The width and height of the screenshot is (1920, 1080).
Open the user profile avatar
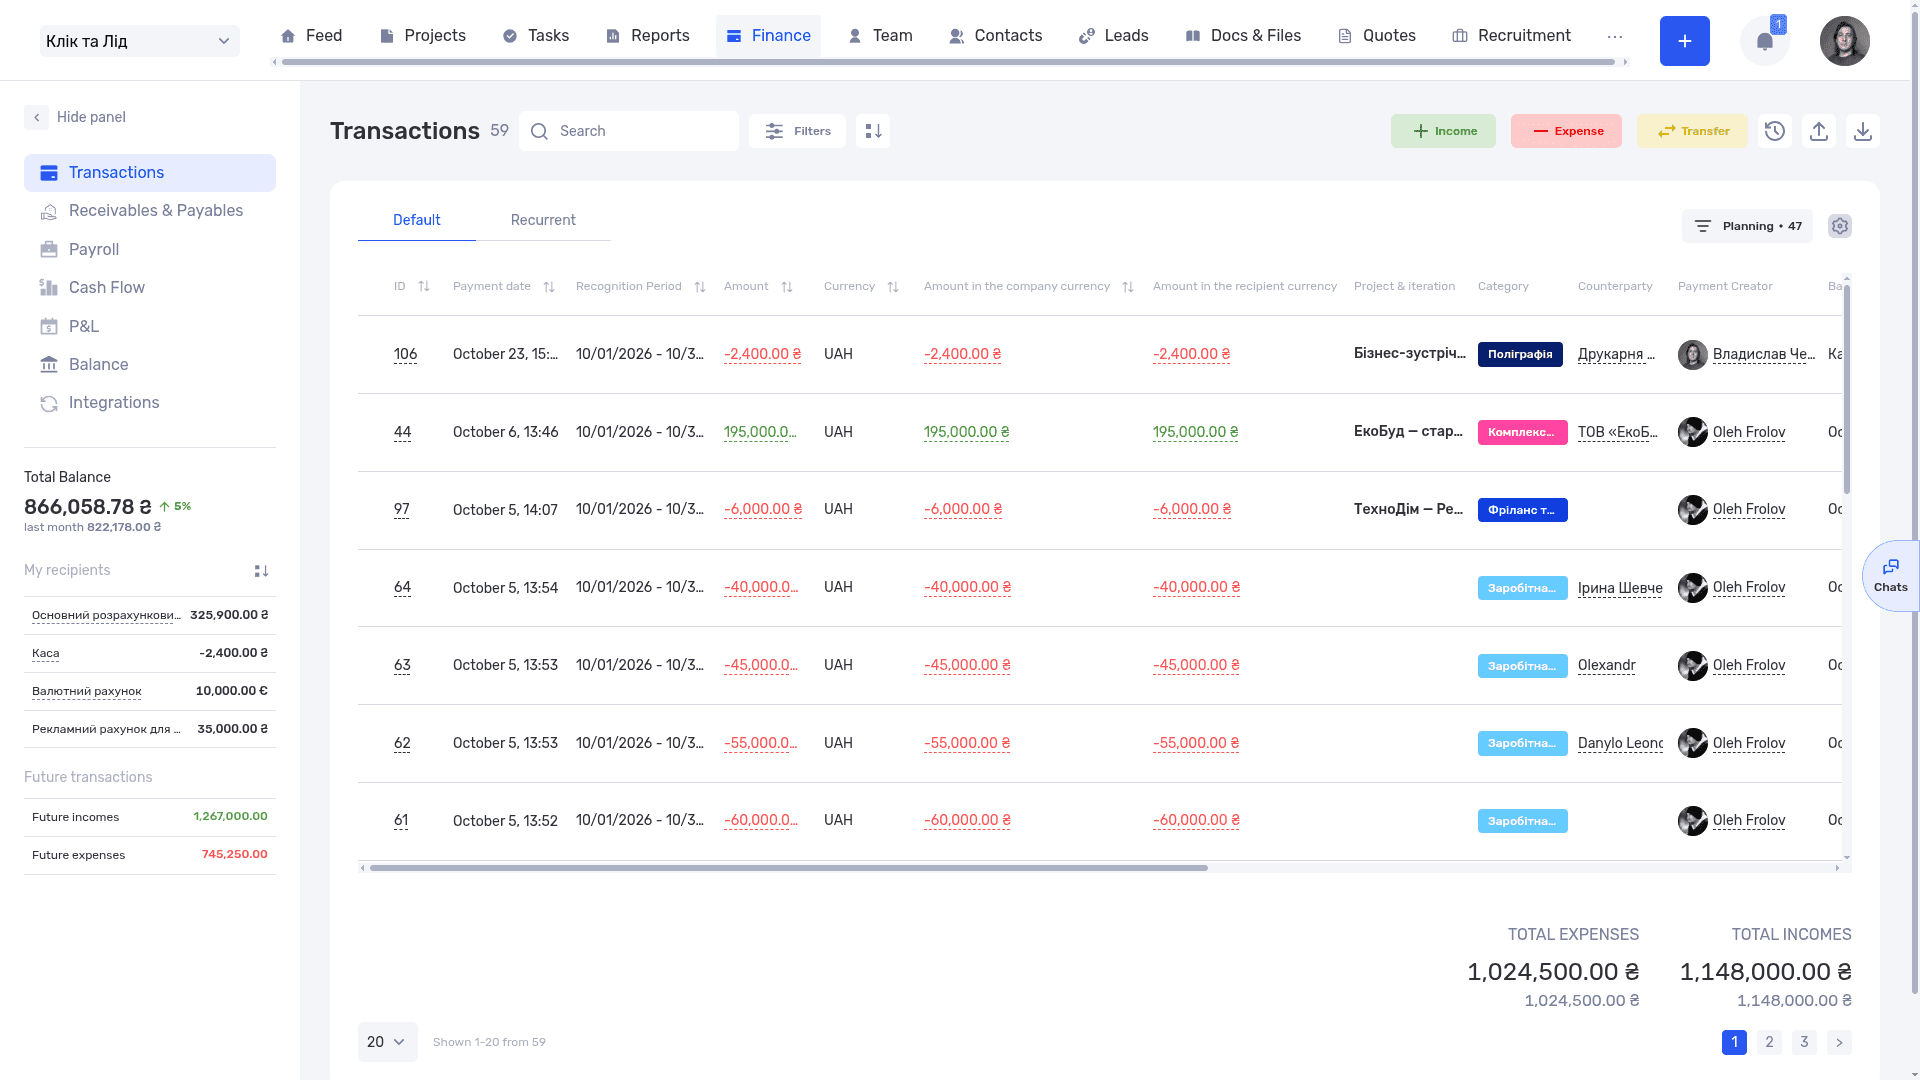pyautogui.click(x=1845, y=41)
